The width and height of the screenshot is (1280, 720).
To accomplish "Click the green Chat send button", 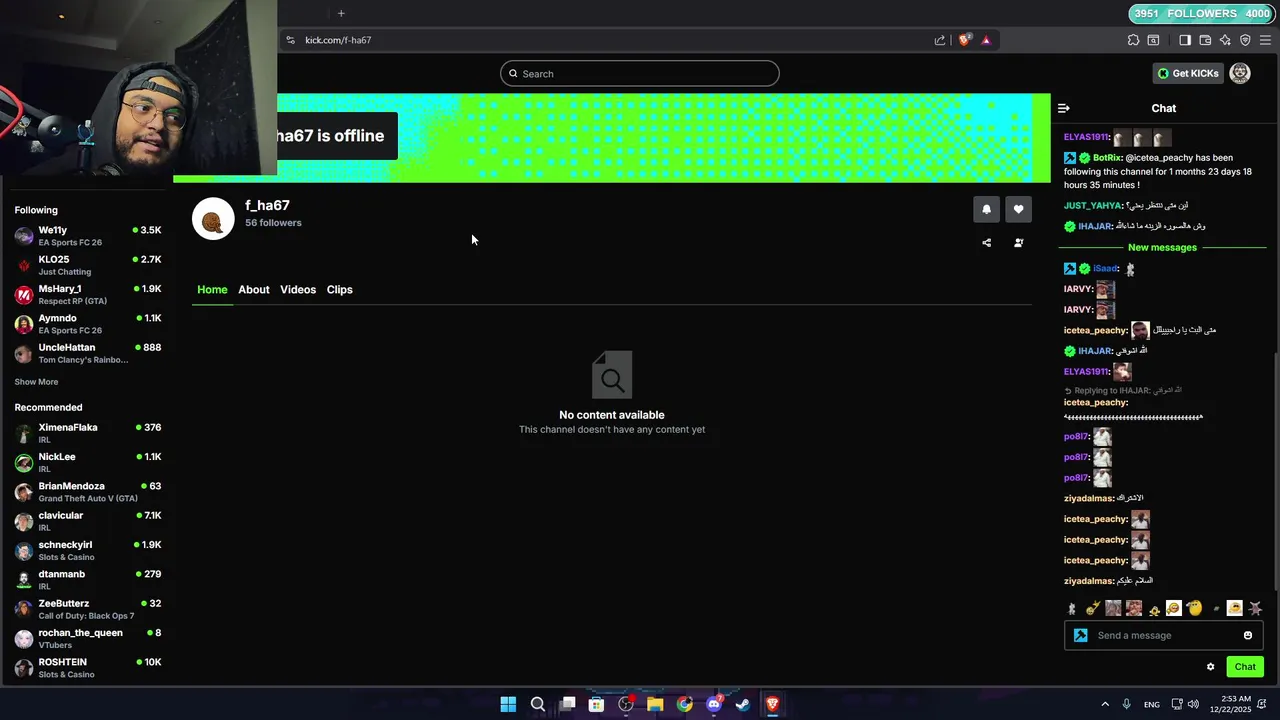I will (1245, 667).
